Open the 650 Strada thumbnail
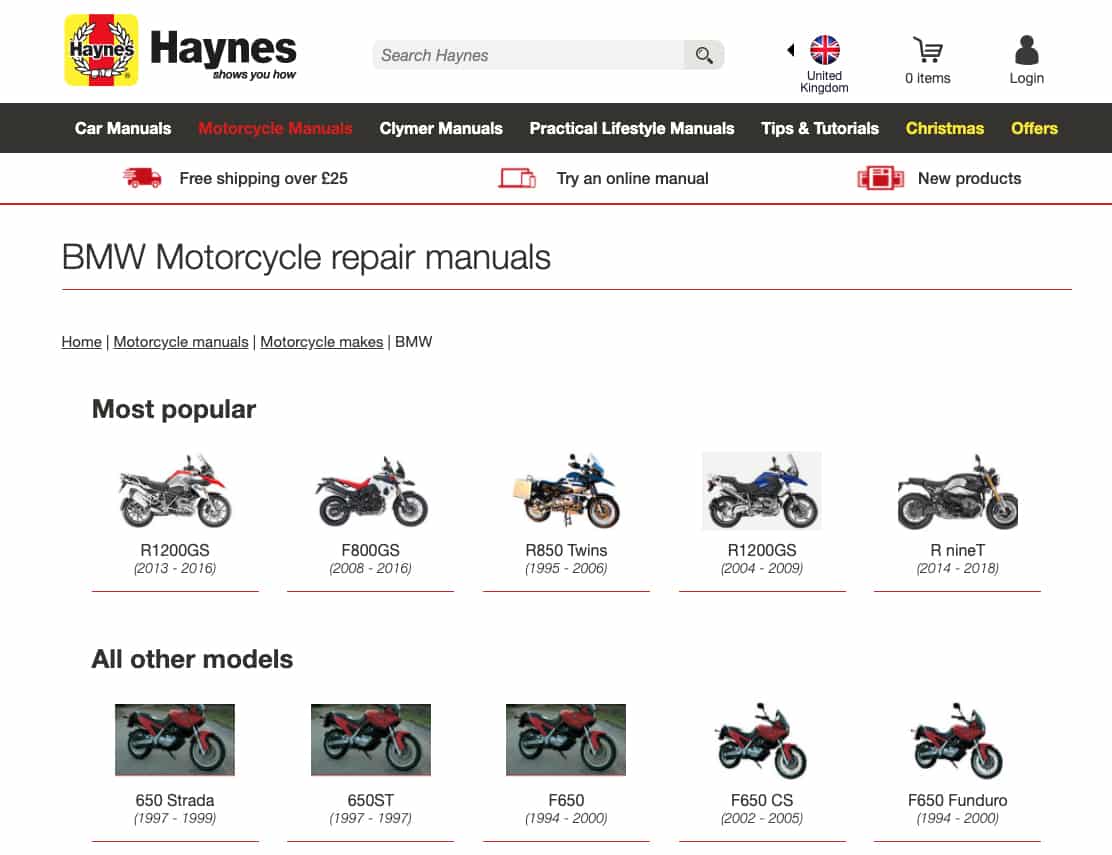 coord(174,739)
